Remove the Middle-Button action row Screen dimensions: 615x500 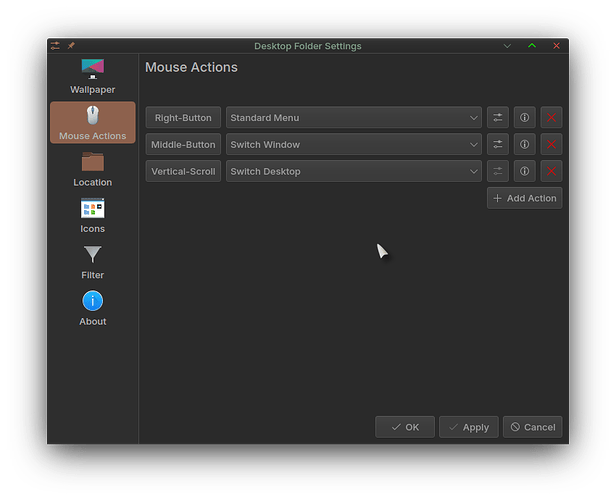point(551,145)
